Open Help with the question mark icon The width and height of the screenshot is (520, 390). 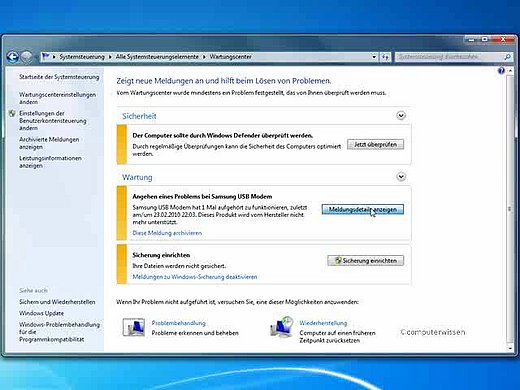[501, 71]
